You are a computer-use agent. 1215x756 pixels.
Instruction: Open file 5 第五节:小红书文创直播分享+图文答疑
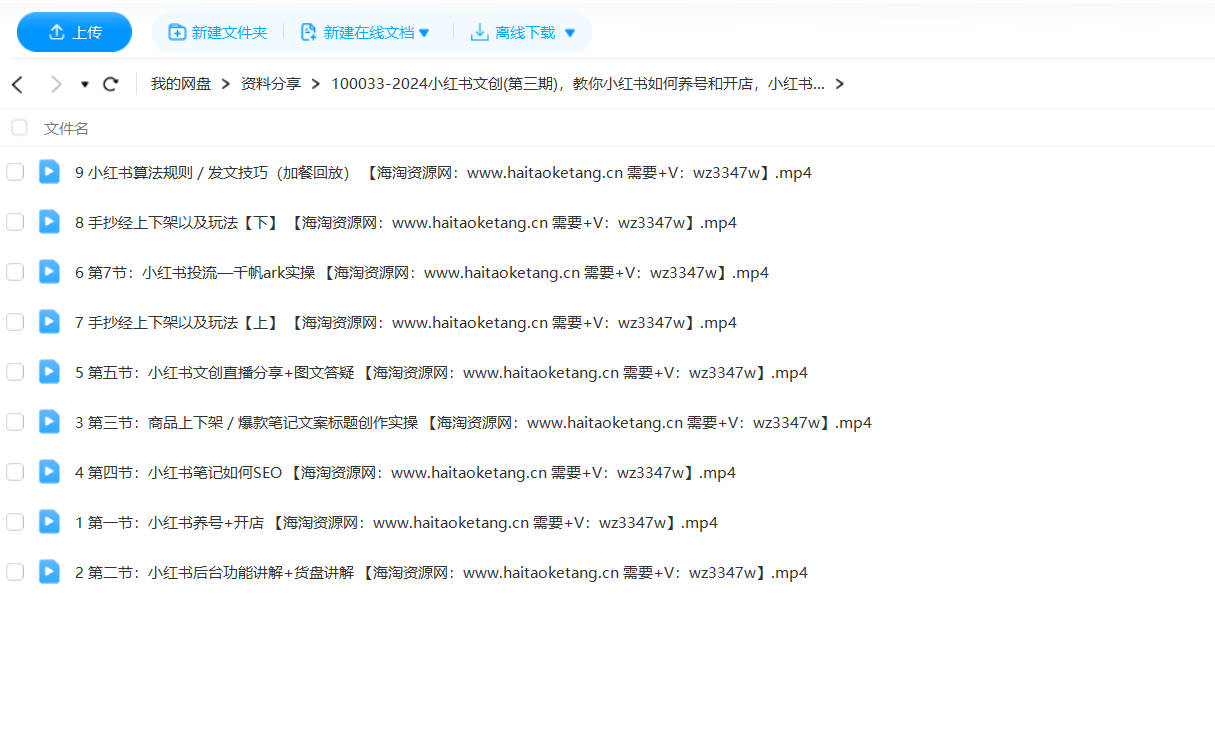point(441,372)
